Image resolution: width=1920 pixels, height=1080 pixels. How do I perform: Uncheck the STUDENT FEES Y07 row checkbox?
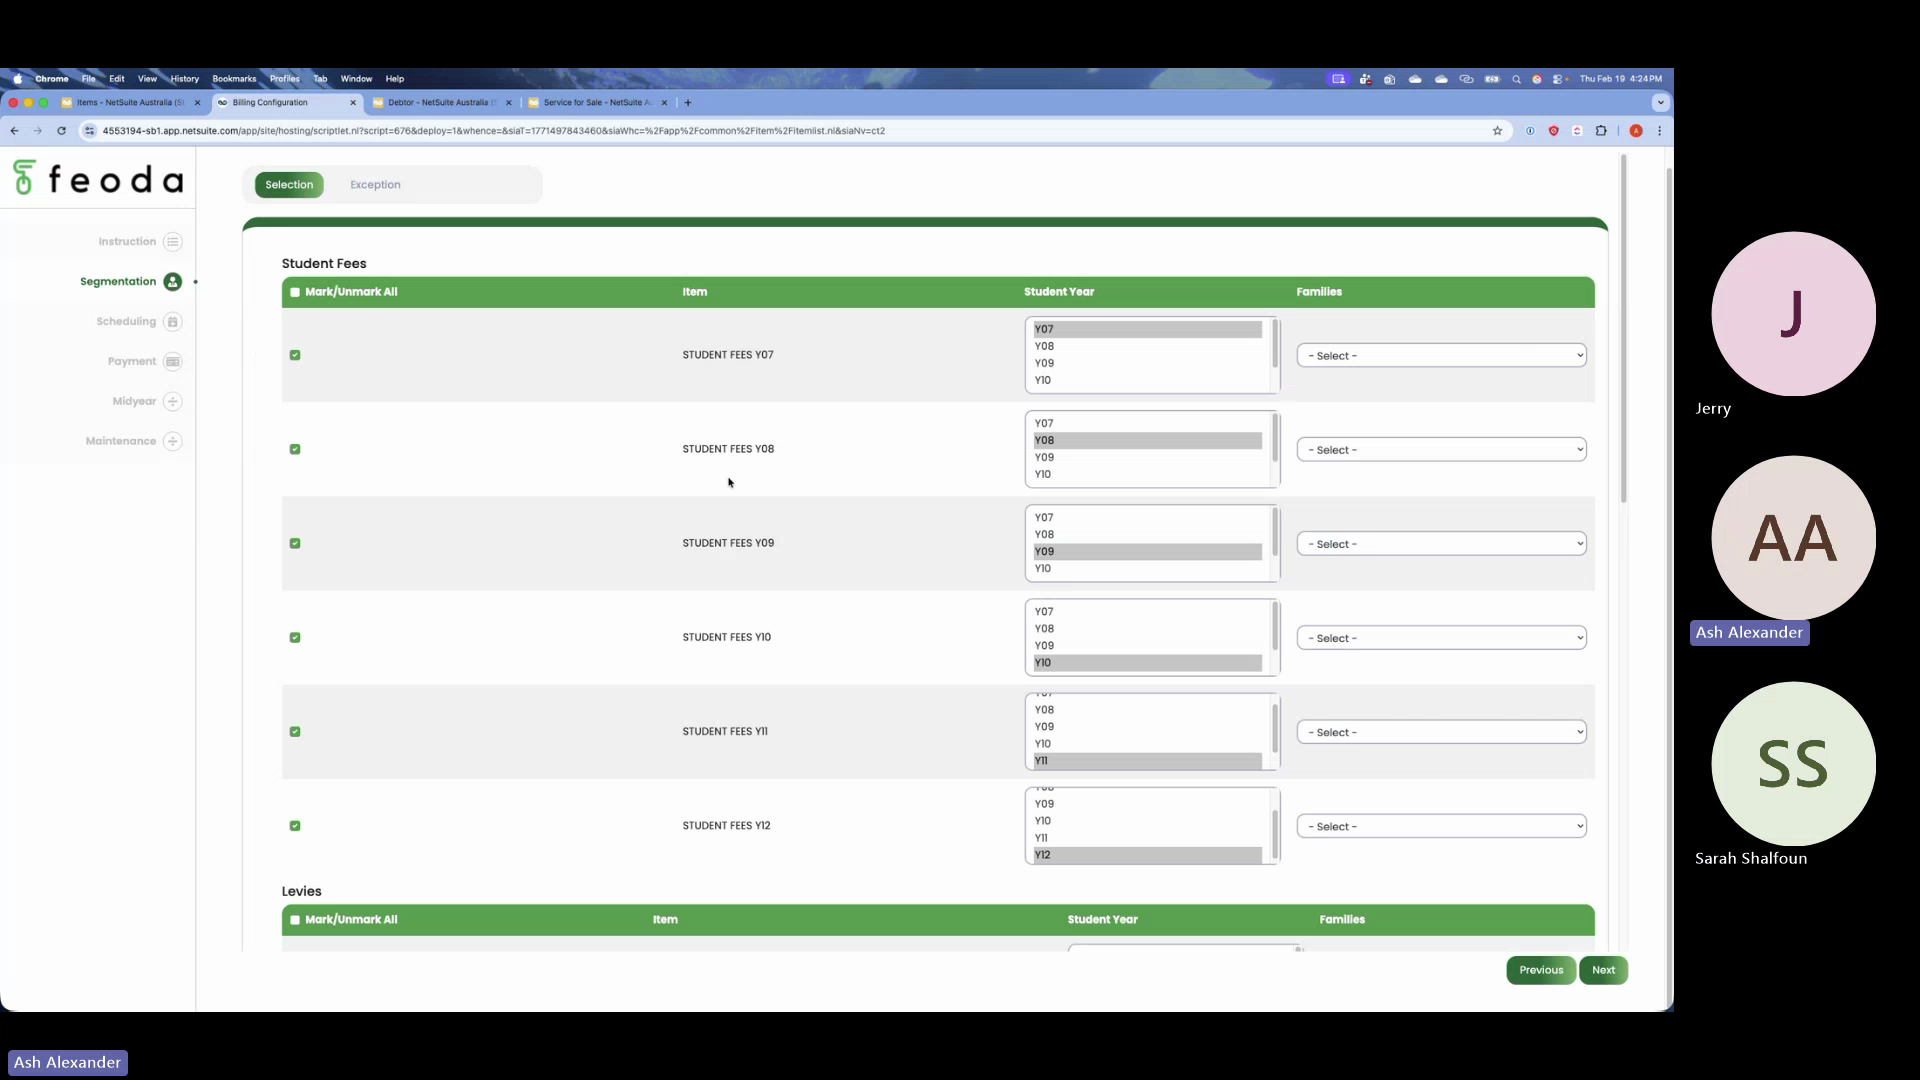(294, 355)
